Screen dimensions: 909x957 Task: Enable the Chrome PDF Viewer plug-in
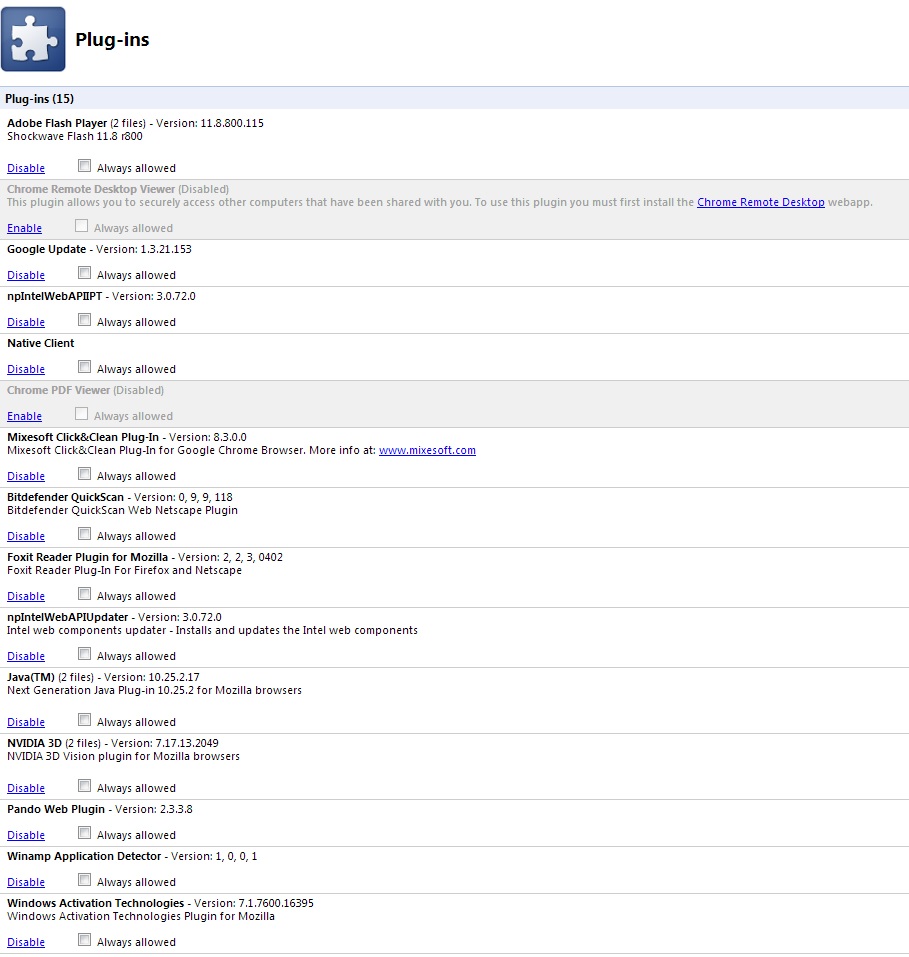(24, 416)
